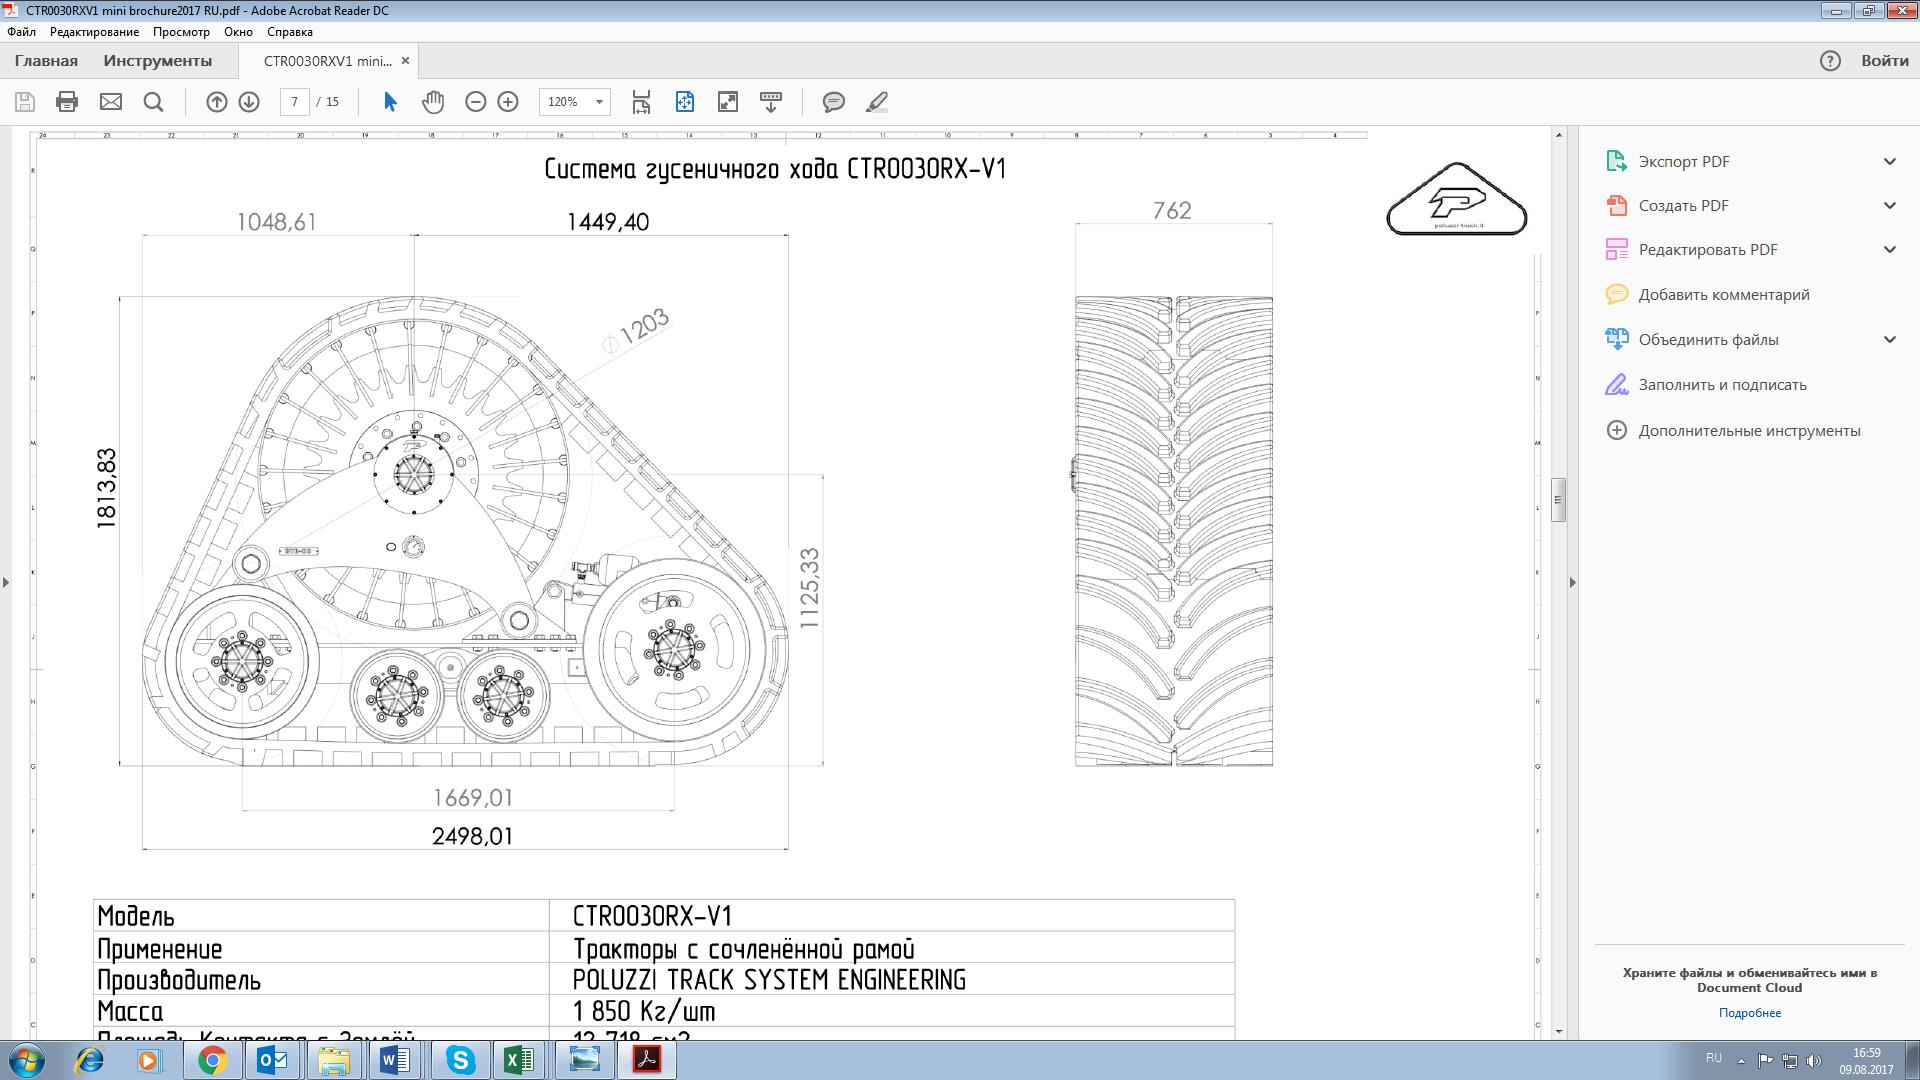Open the Создать PDF tool

[1684, 205]
